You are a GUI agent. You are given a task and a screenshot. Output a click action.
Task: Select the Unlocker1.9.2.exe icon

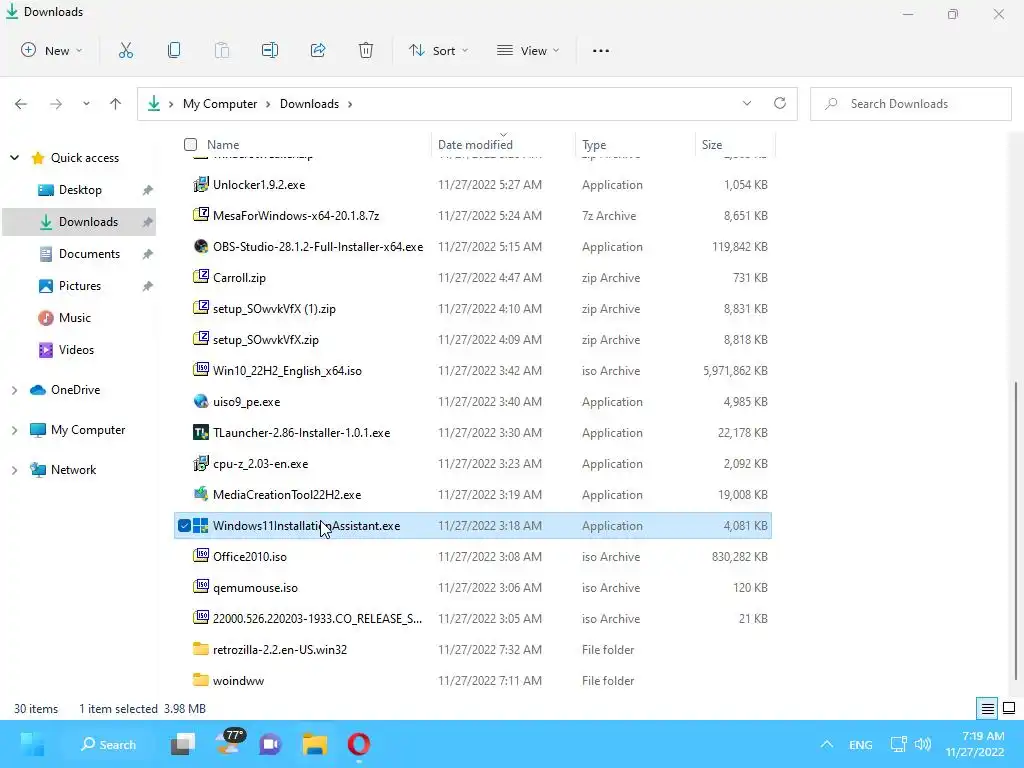(x=201, y=184)
